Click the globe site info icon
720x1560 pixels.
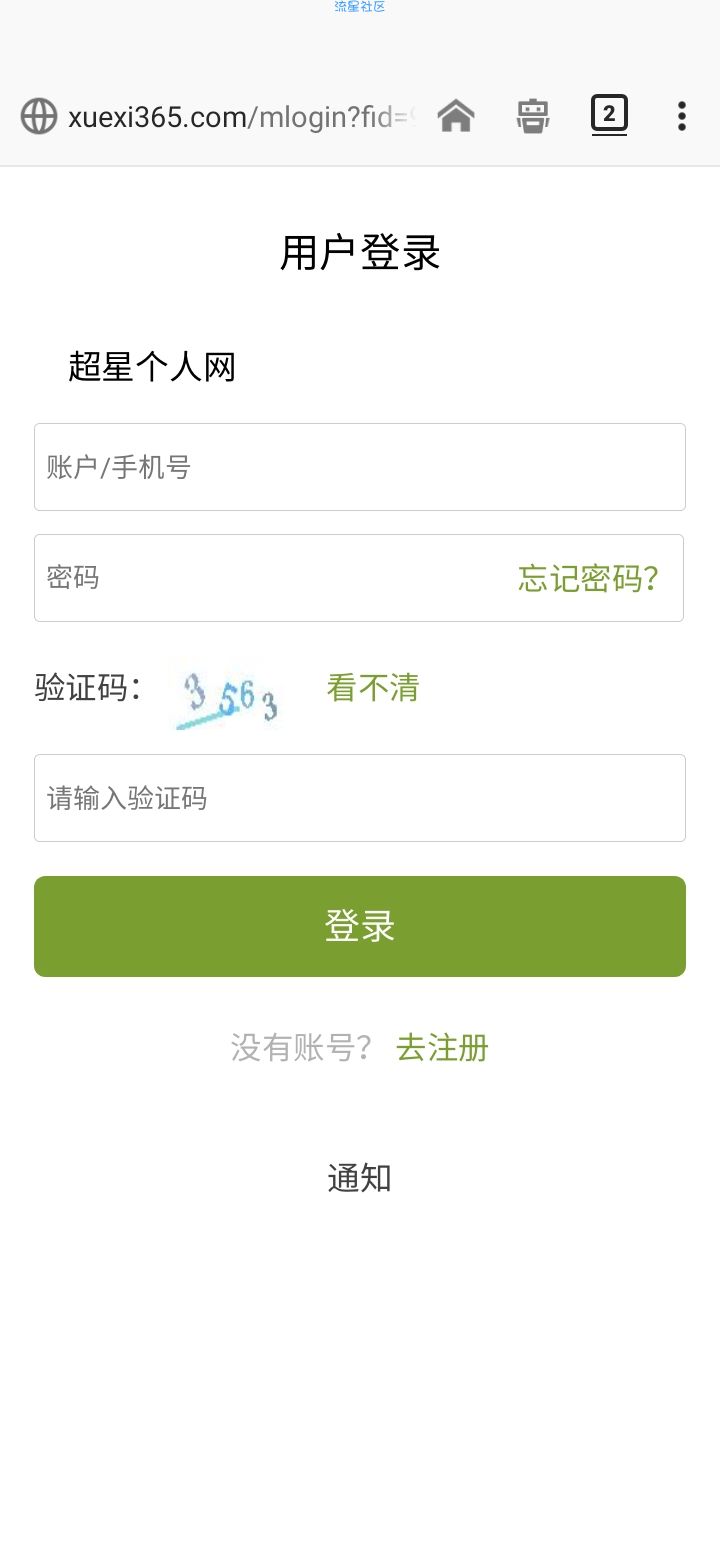(39, 116)
